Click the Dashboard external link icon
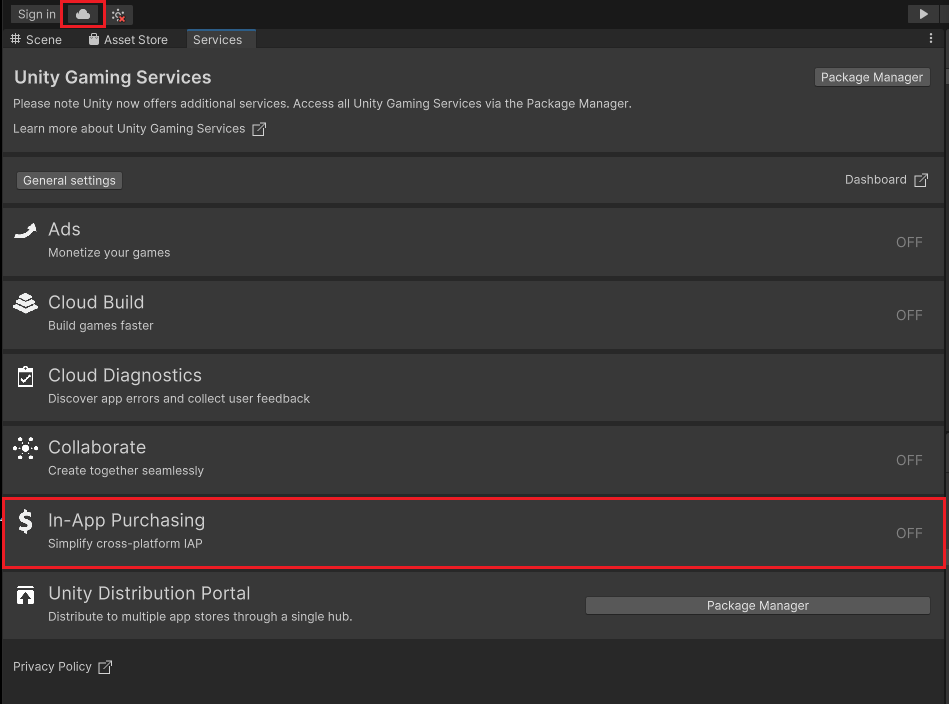Screen dimensions: 951x704 point(921,180)
